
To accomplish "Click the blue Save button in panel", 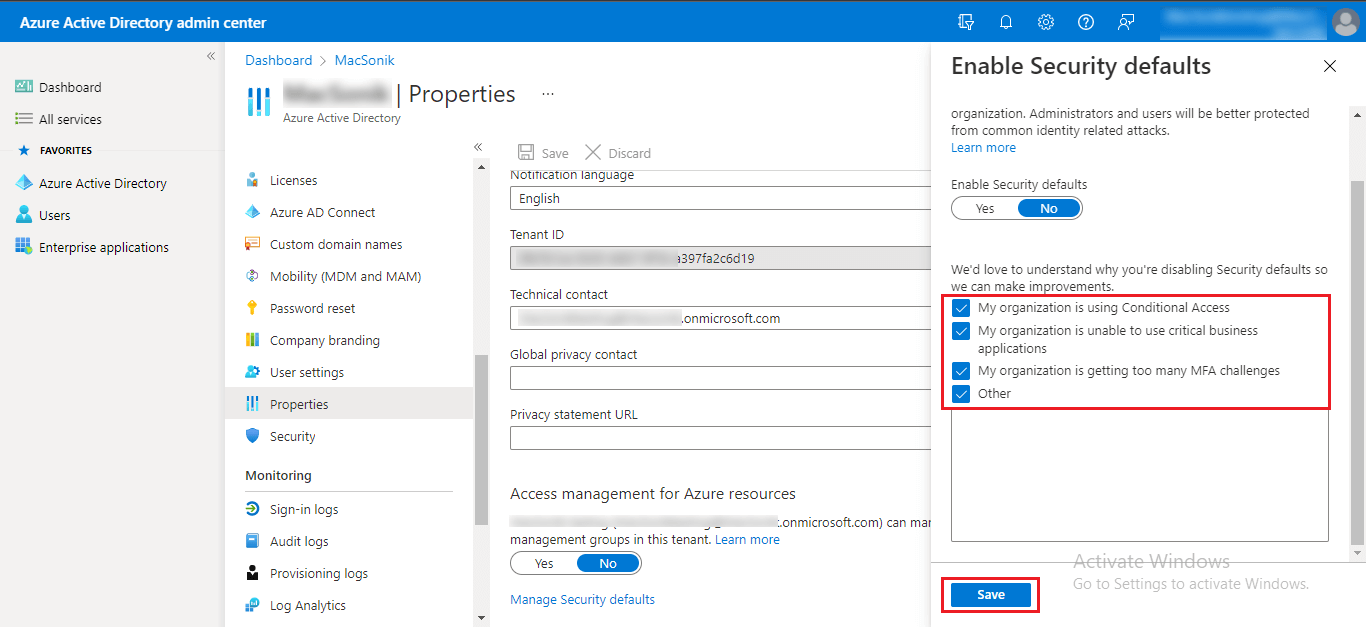I will 990,595.
